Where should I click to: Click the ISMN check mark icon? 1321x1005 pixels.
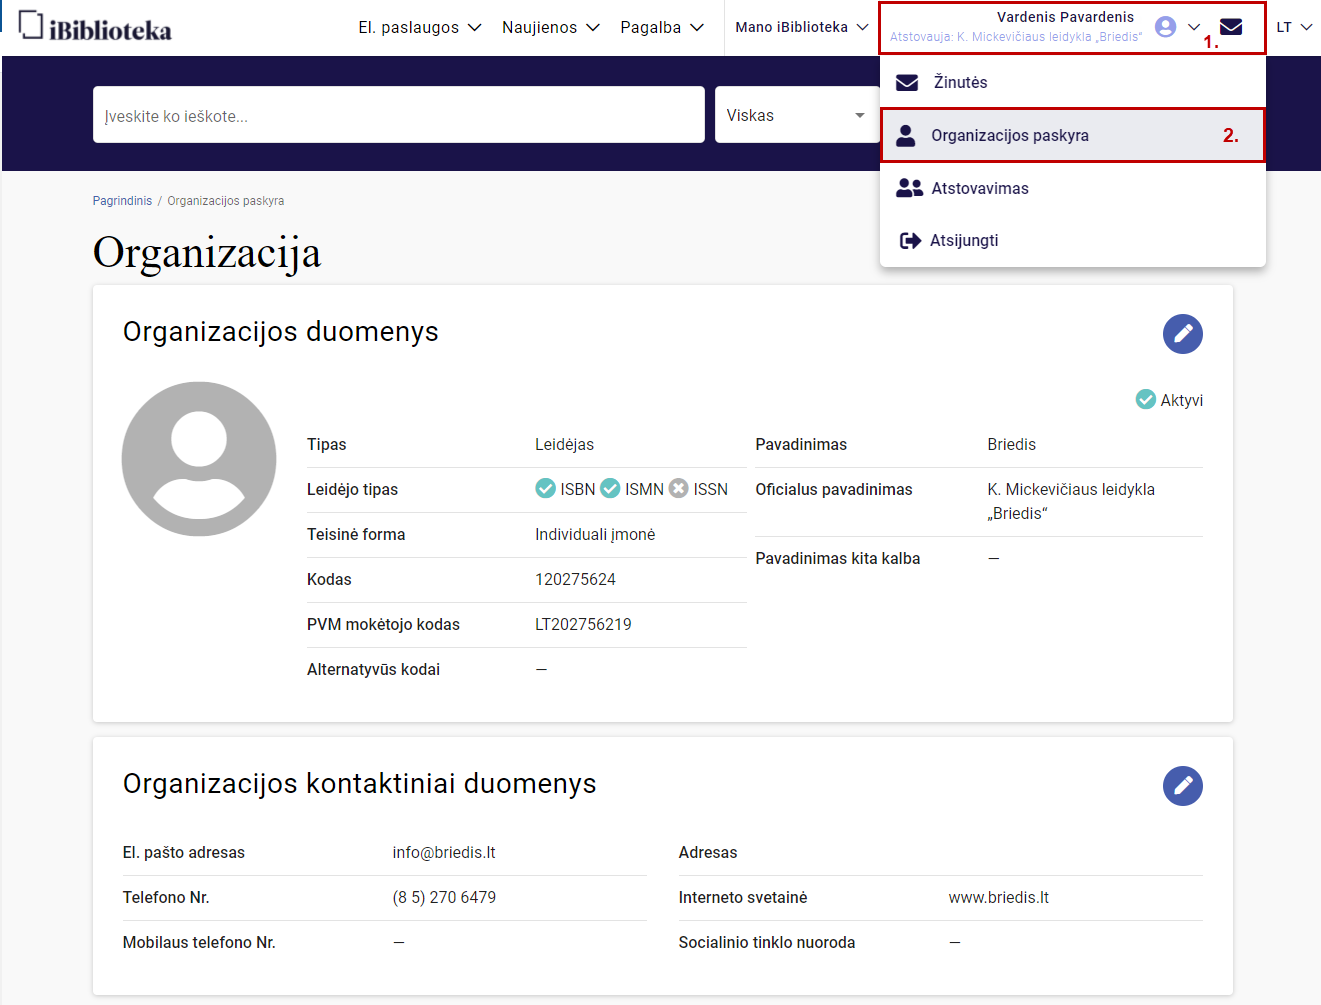pyautogui.click(x=610, y=488)
